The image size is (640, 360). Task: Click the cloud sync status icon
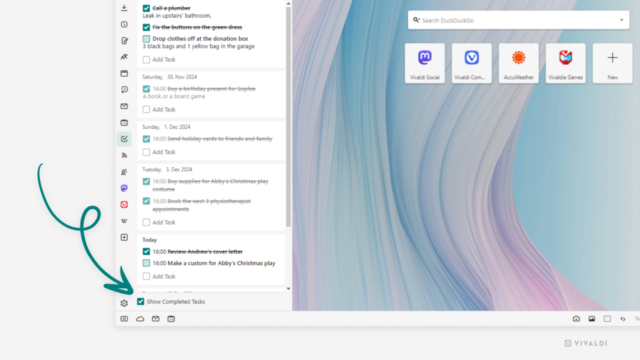tap(140, 319)
